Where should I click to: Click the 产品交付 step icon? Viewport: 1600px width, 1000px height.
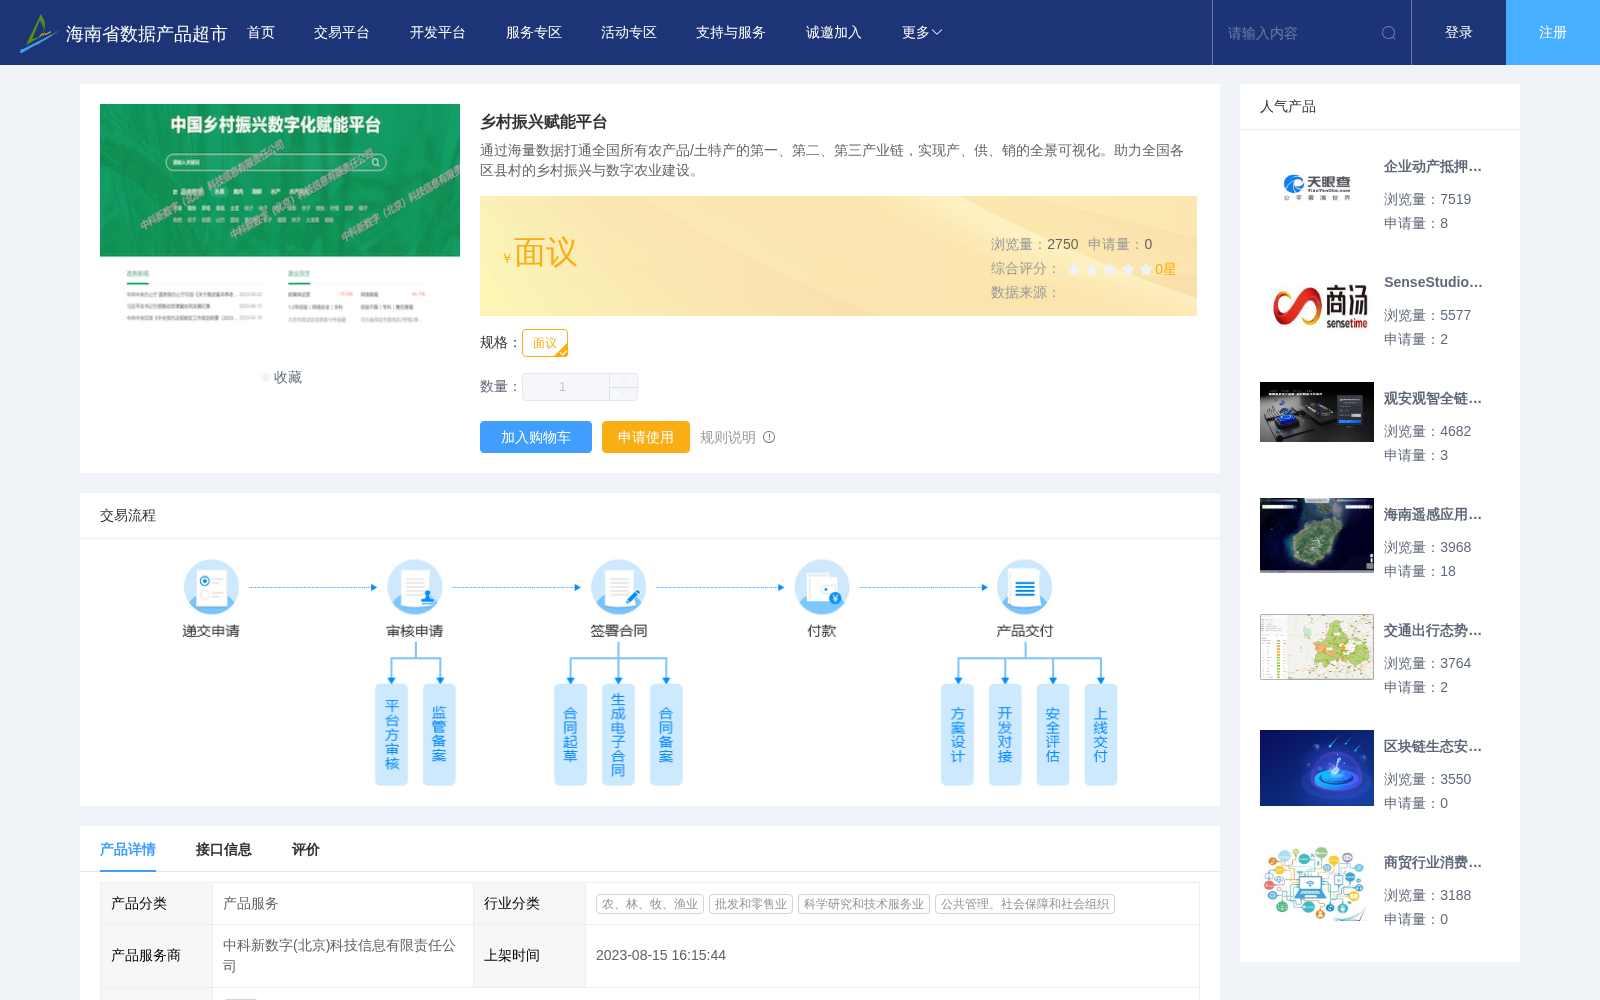pos(1025,586)
